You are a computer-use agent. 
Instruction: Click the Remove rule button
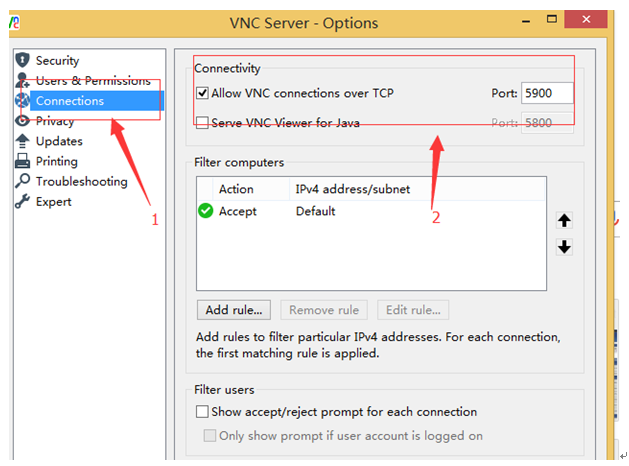tap(324, 310)
